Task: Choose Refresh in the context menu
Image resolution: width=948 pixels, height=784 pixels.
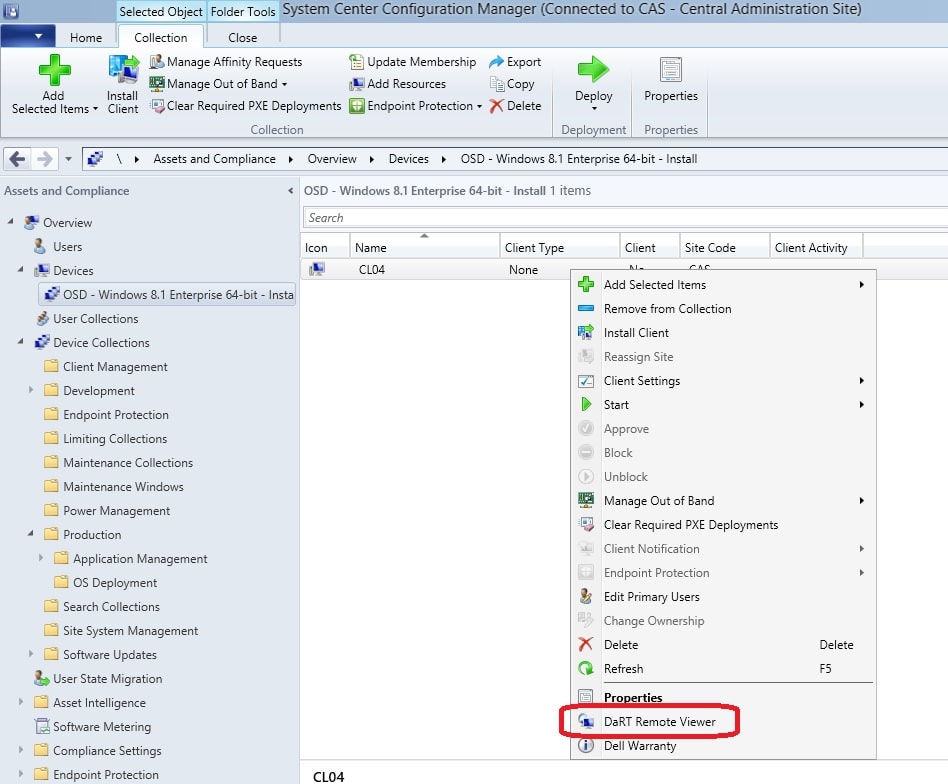Action: tap(723, 669)
